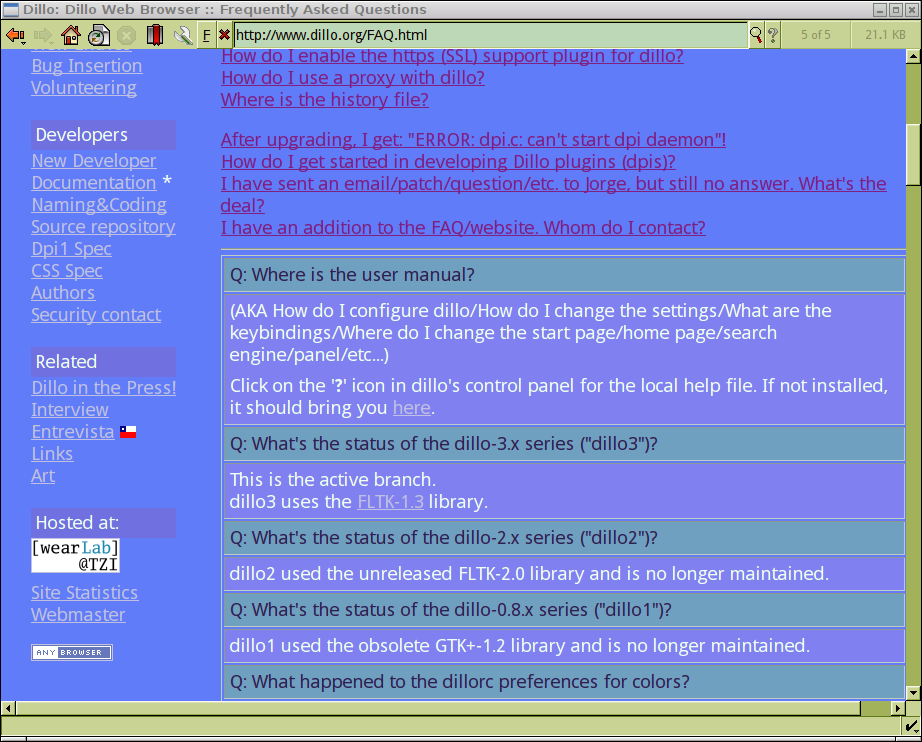This screenshot has height=742, width=922.
Task: Open the "Where is the history file?" link
Action: pyautogui.click(x=324, y=100)
